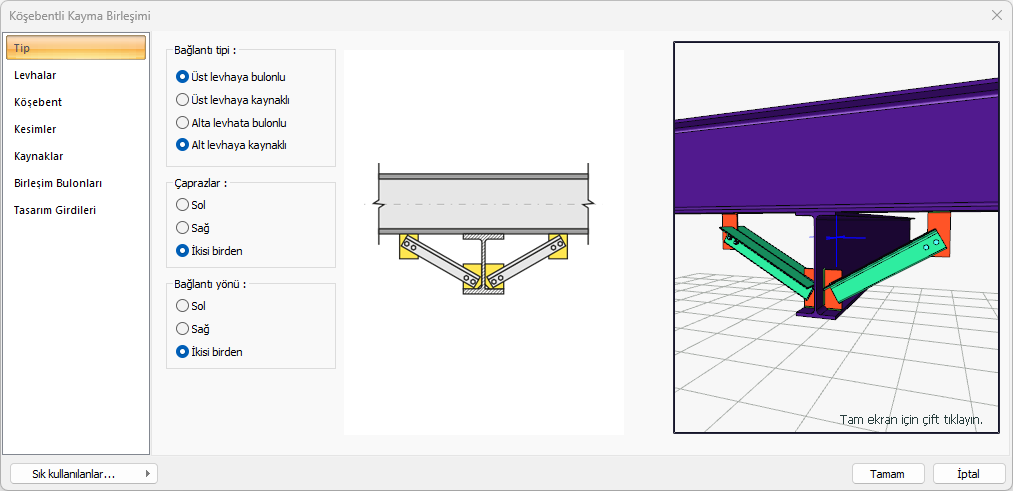
Task: Select 'Sol' under Bağlantı yönü
Action: 182,306
